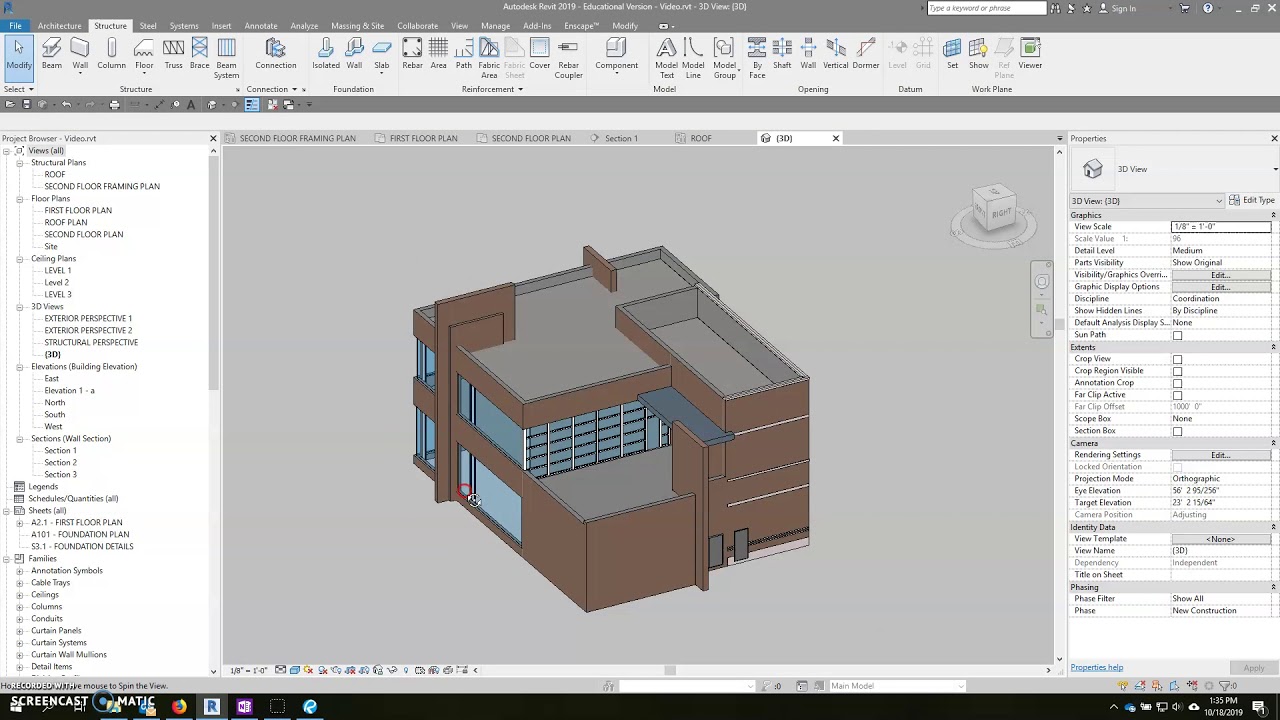
Task: Expand the Families tree node
Action: pyautogui.click(x=7, y=559)
